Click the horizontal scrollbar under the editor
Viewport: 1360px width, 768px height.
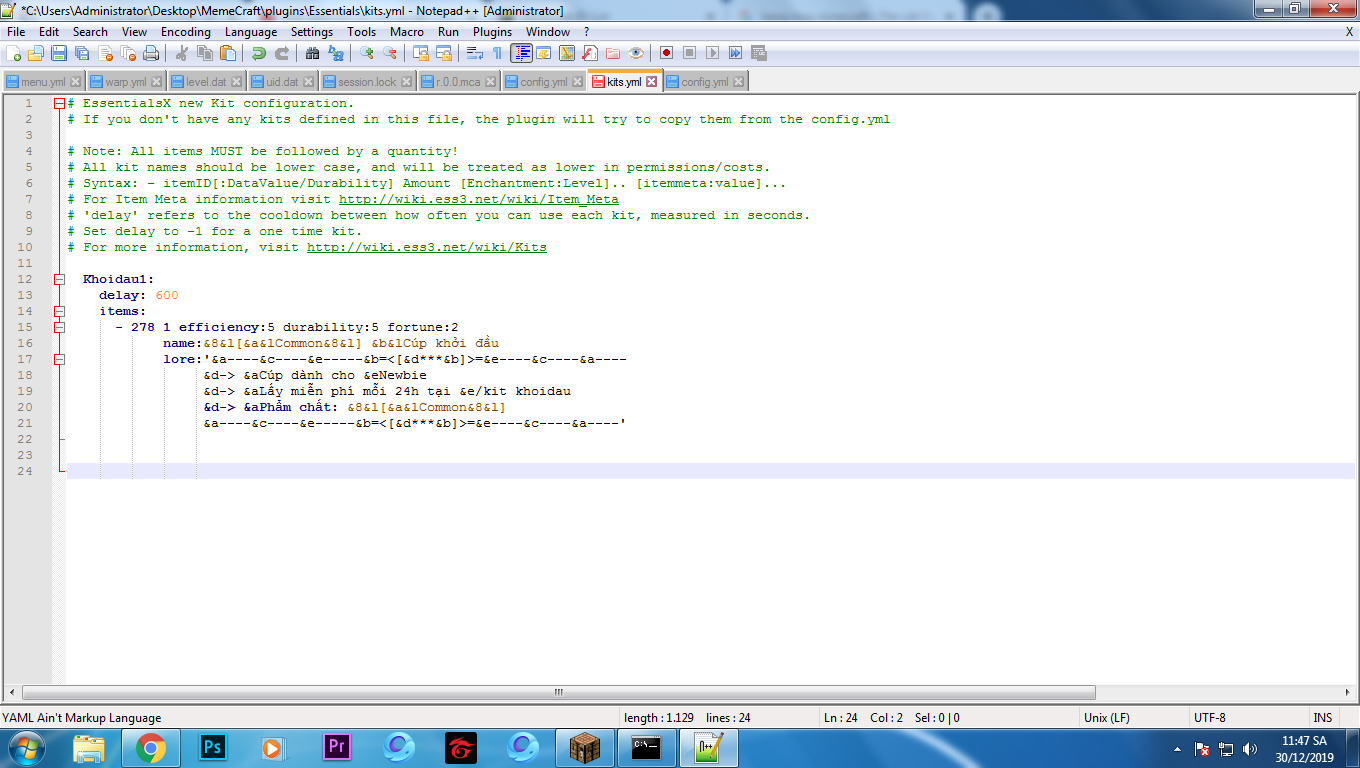[558, 692]
